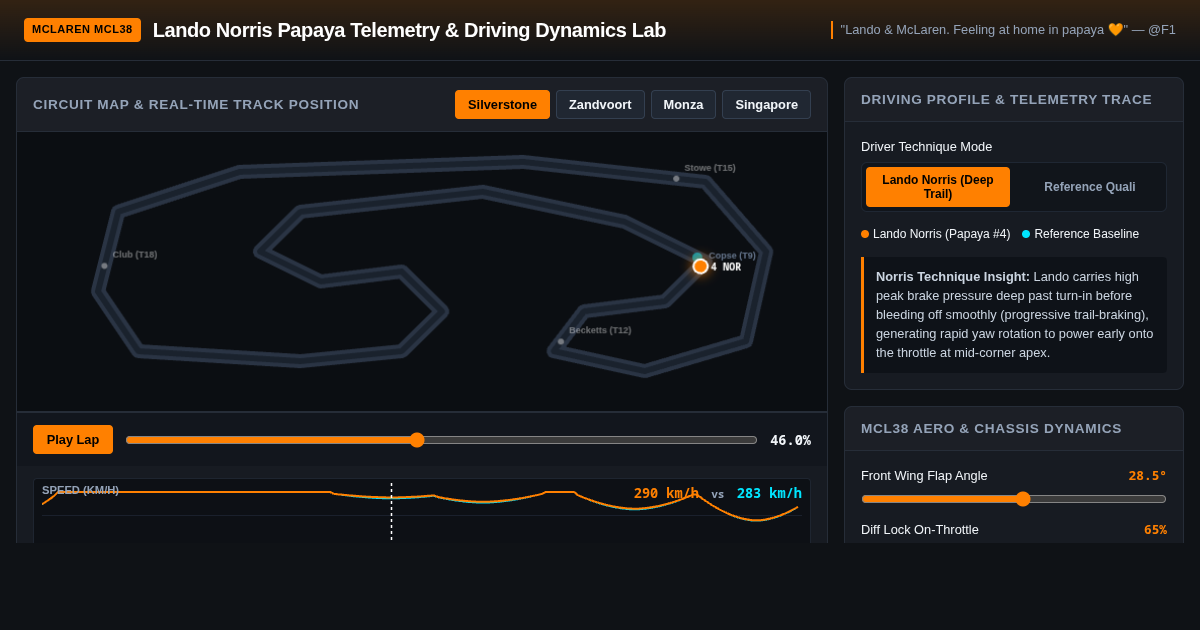The width and height of the screenshot is (1200, 630).
Task: Switch to the Zandvoort circuit
Action: coord(600,104)
